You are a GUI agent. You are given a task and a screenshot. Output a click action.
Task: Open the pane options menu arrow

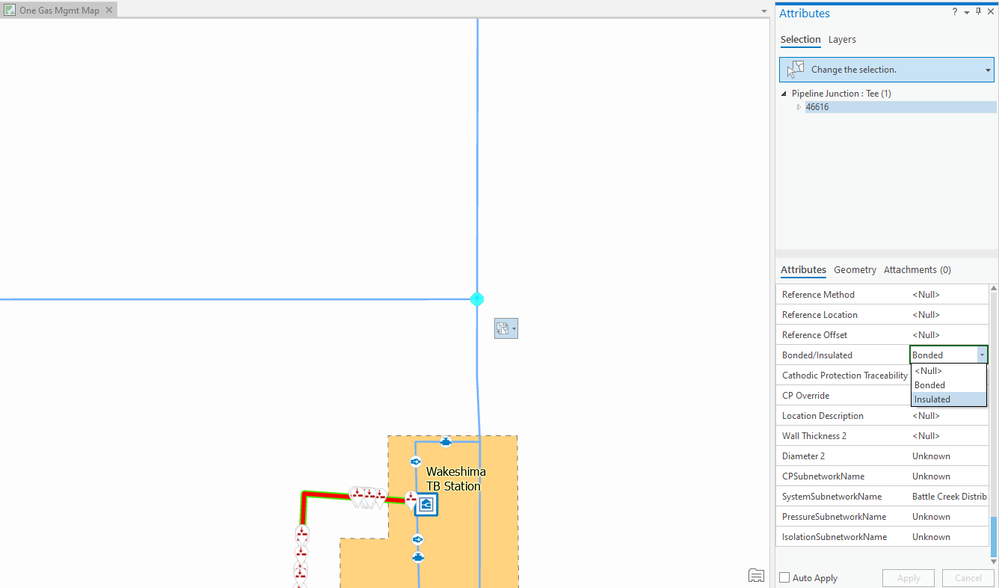[x=967, y=13]
